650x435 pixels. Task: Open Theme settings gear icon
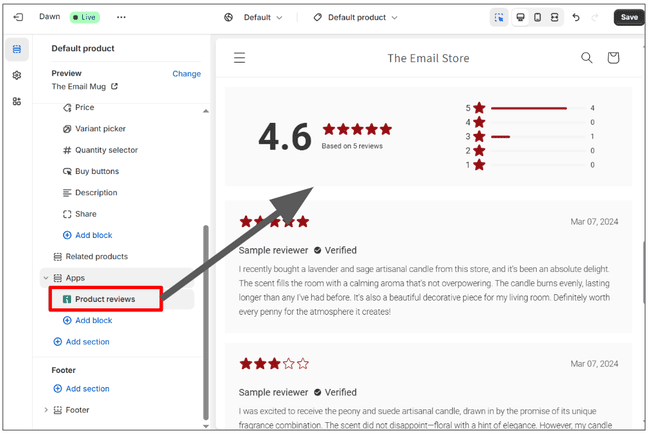click(x=17, y=76)
